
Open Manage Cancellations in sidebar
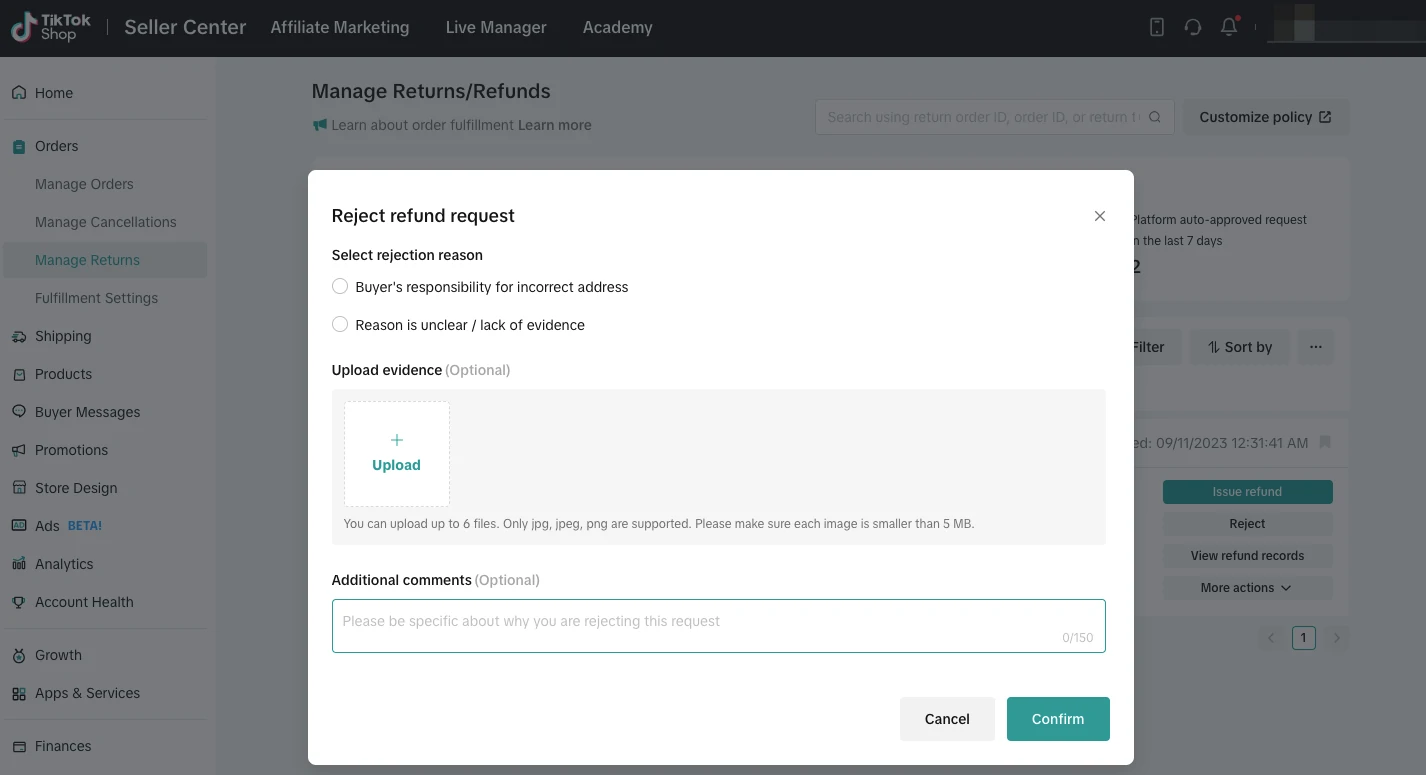(x=105, y=222)
